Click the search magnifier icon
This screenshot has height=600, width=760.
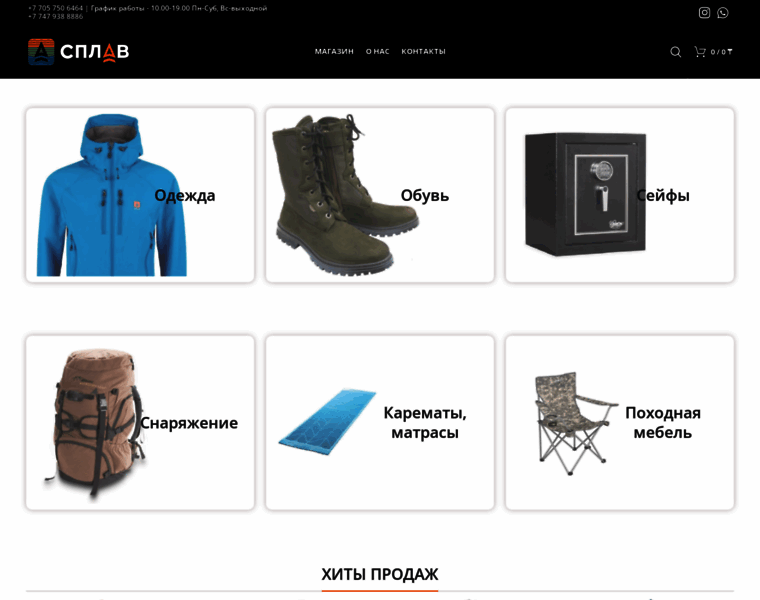click(x=676, y=52)
